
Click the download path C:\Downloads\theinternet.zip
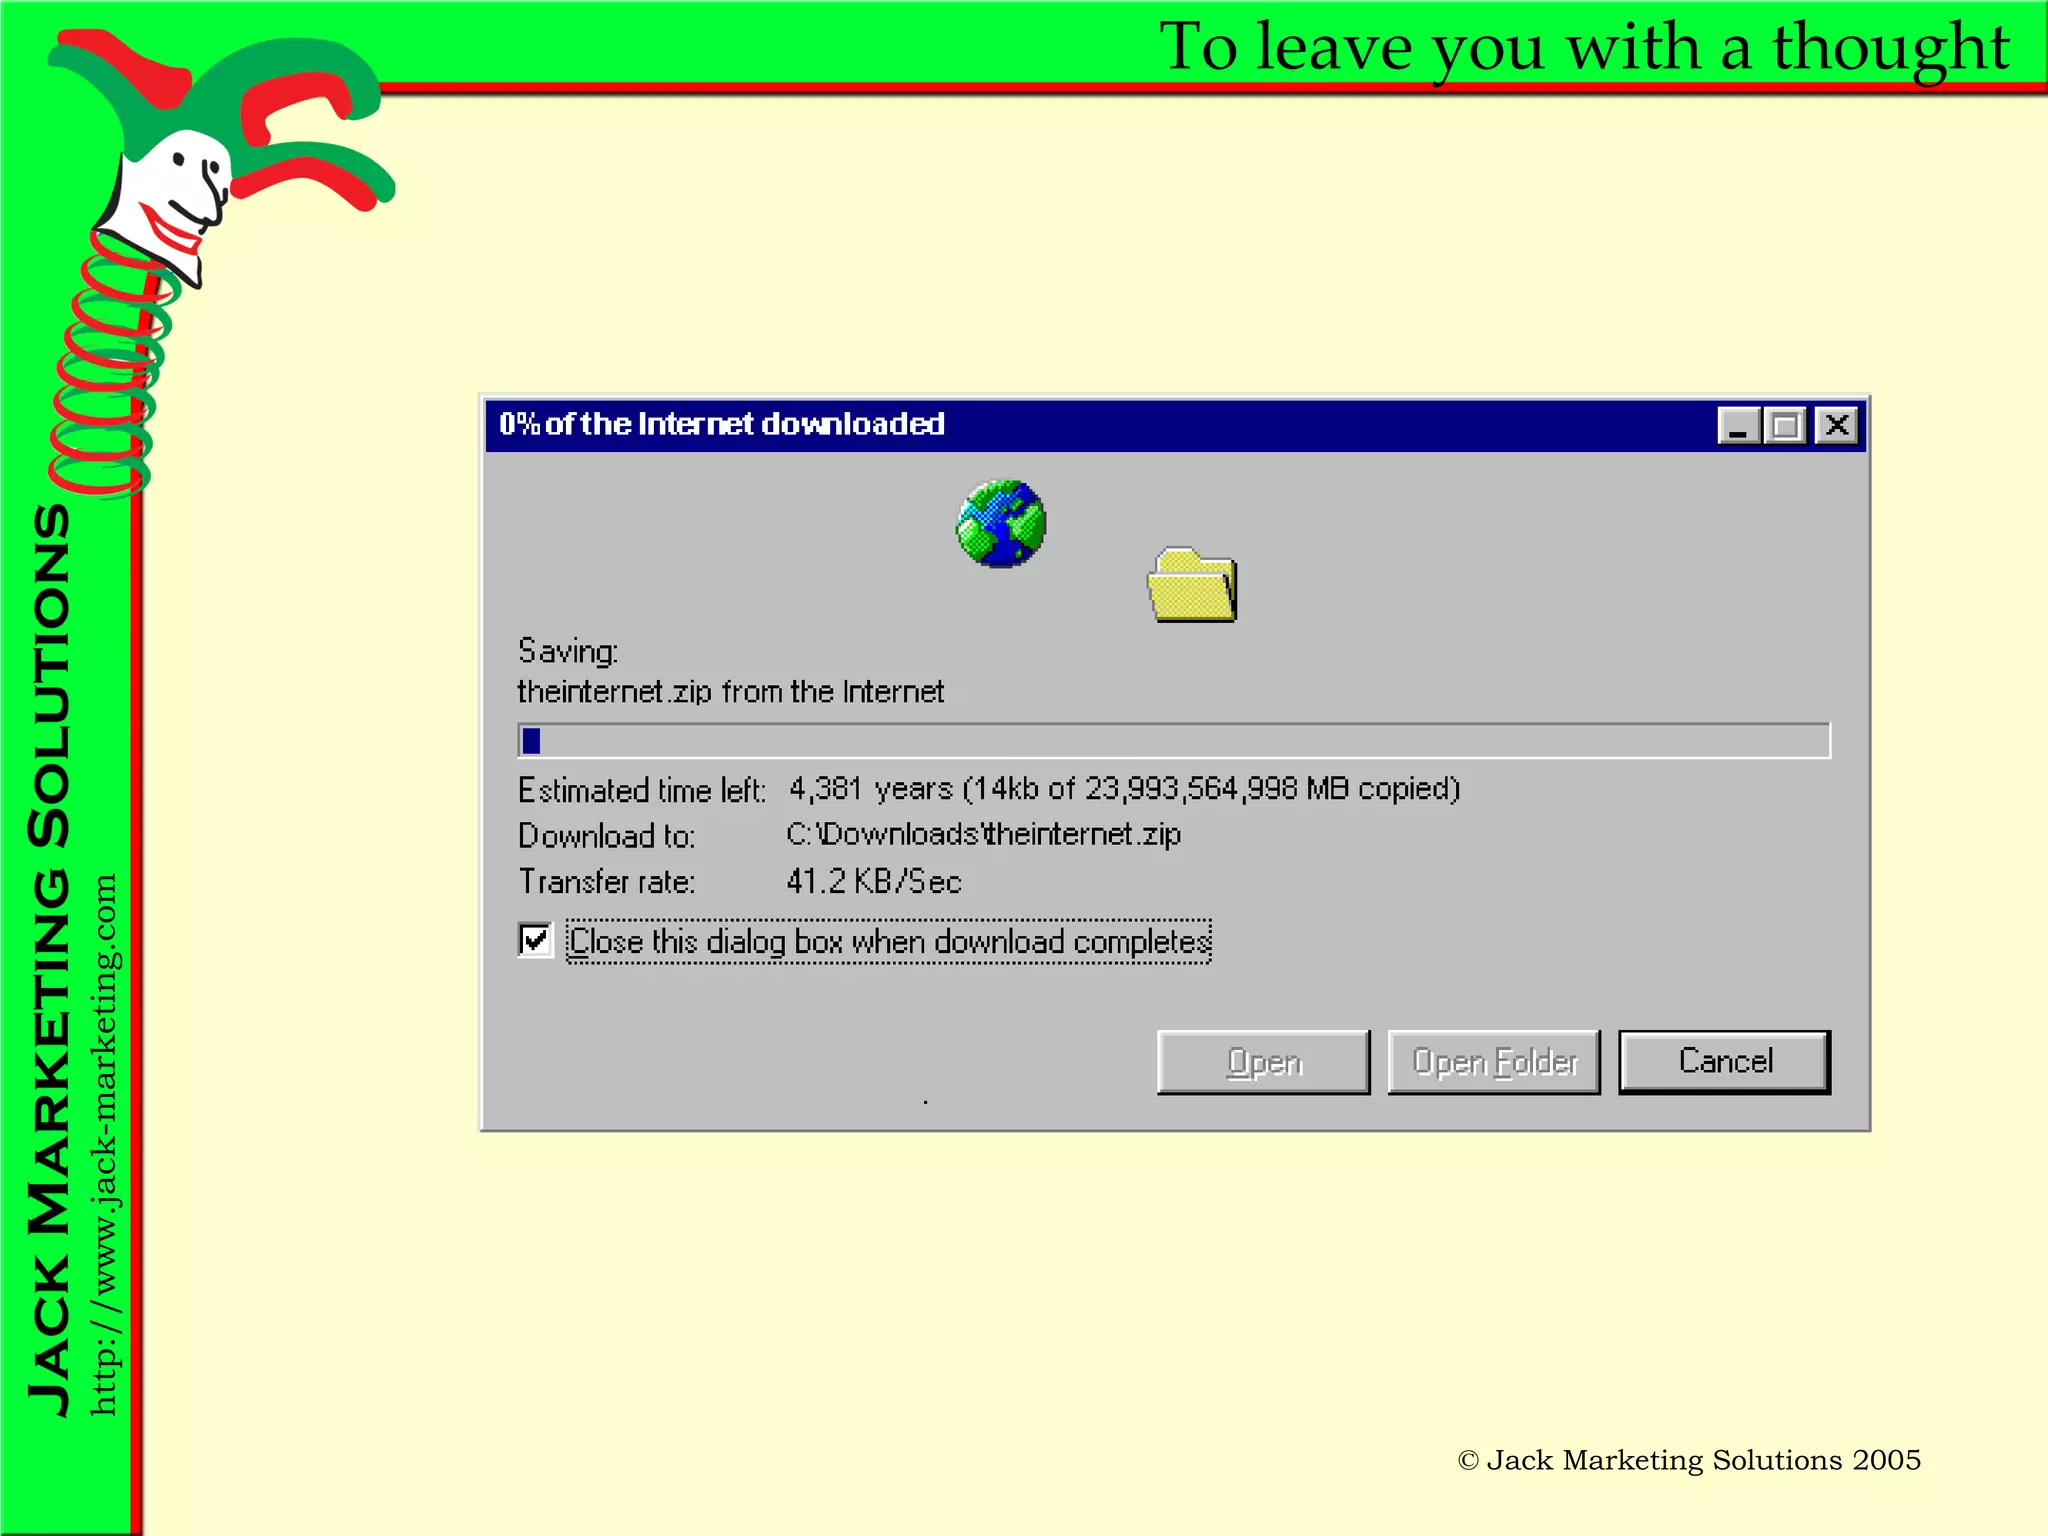coord(983,834)
